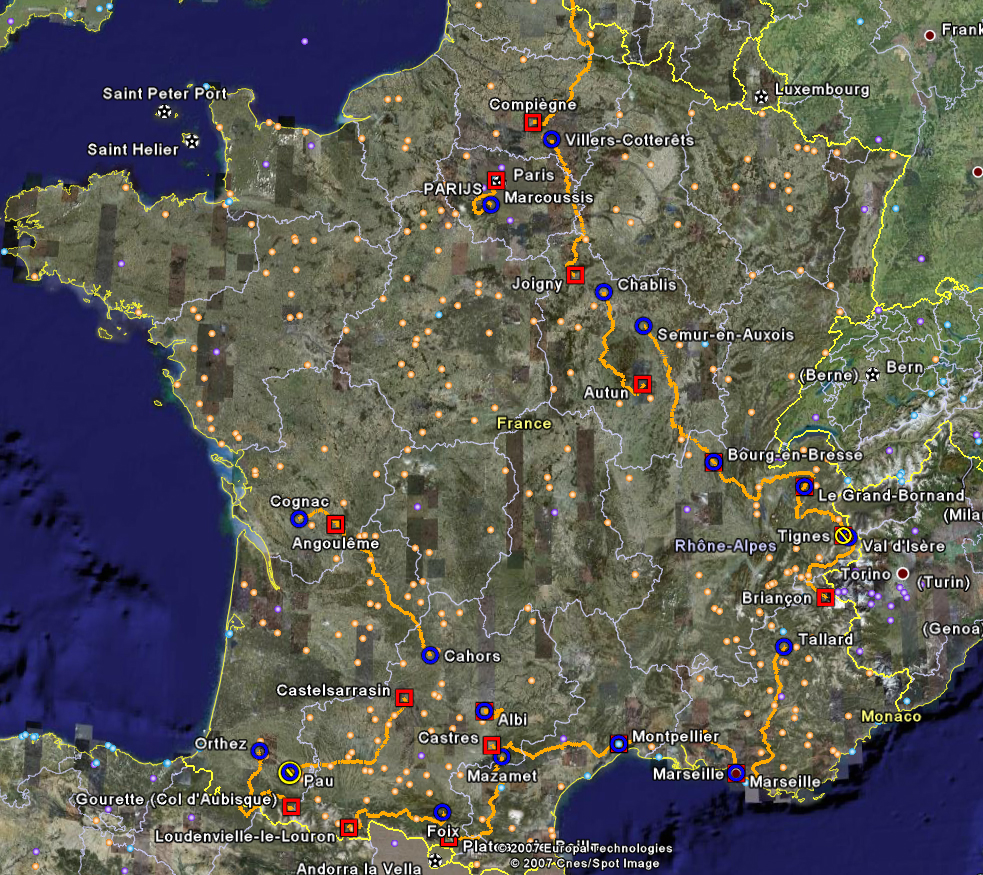
Task: Open the red square Gourette Col d'Aubisque marker
Action: point(291,807)
